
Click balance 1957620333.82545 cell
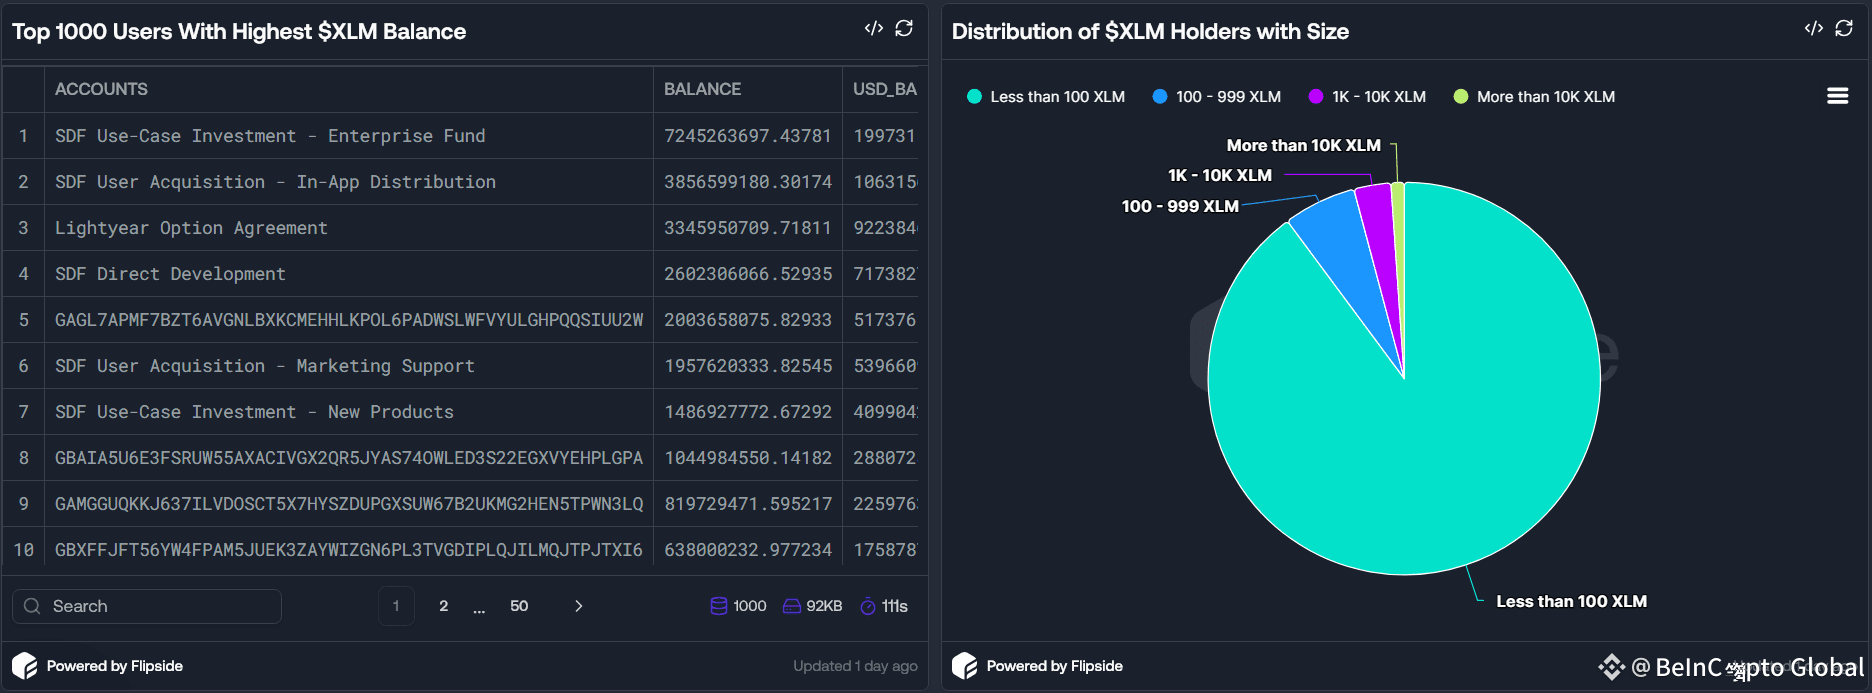pos(748,366)
